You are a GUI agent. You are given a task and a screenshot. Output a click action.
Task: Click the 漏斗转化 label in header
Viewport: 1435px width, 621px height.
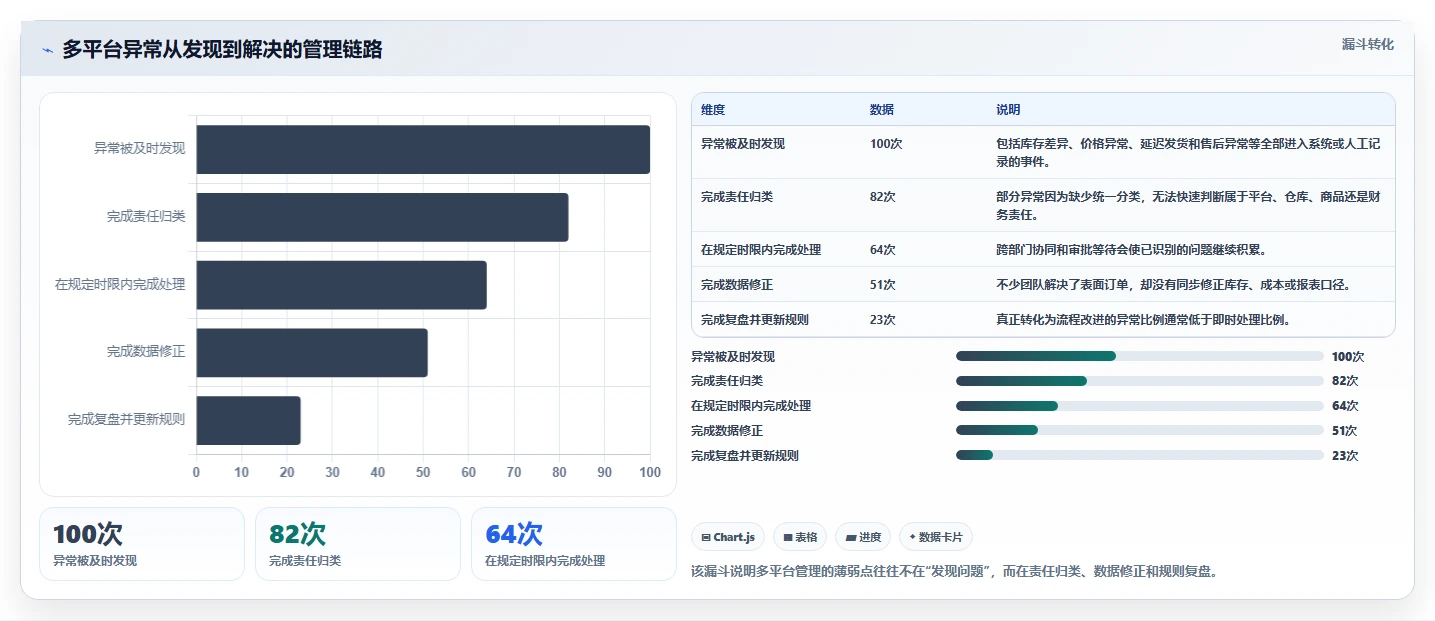click(x=1367, y=44)
